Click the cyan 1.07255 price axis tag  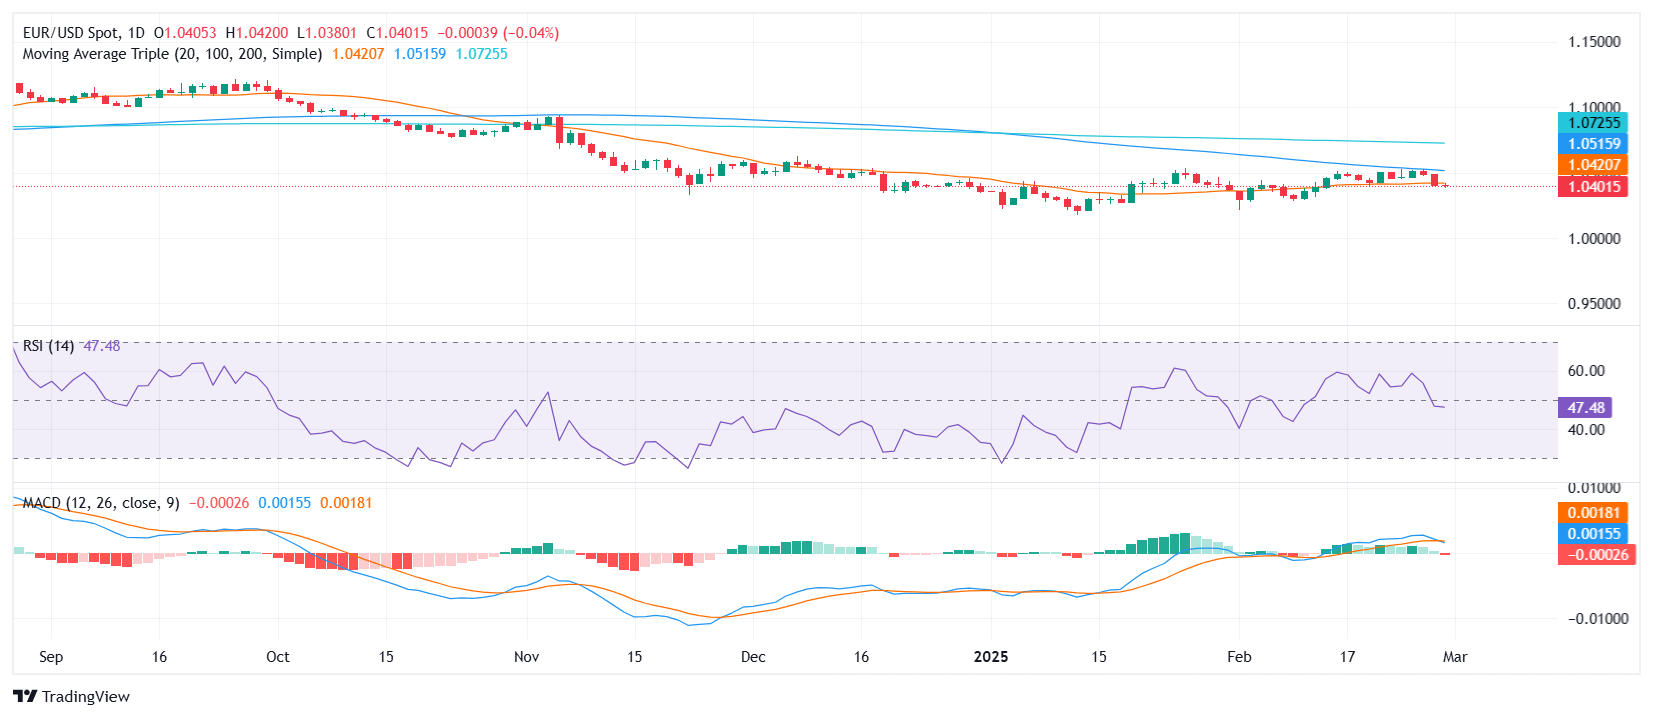pyautogui.click(x=1593, y=123)
